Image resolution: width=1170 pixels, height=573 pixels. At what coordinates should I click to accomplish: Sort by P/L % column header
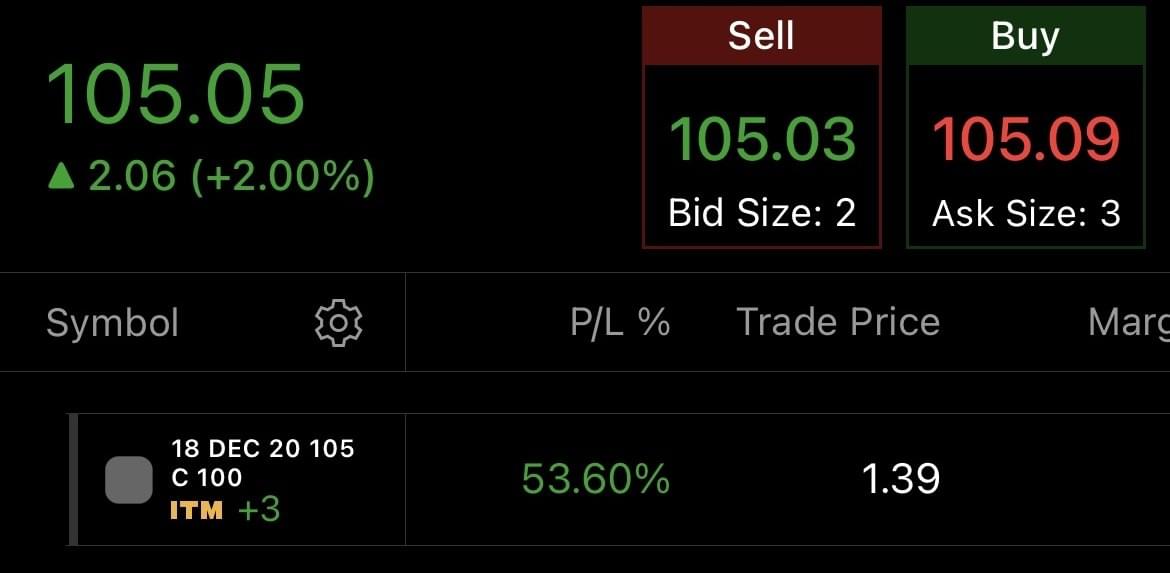click(x=620, y=322)
